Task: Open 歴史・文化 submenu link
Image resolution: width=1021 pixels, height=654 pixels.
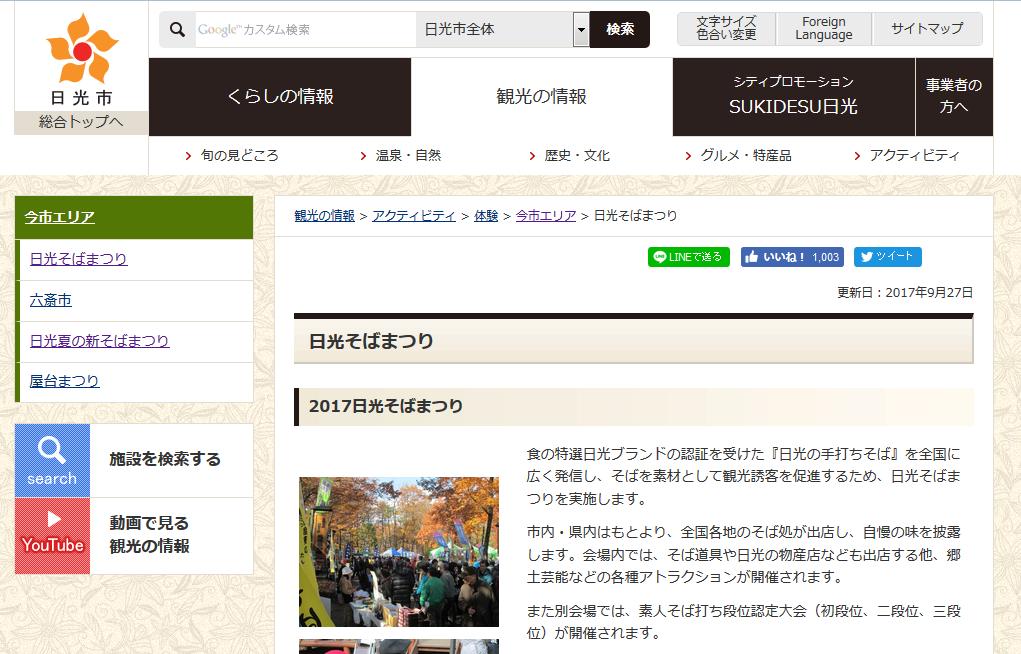Action: (x=577, y=156)
